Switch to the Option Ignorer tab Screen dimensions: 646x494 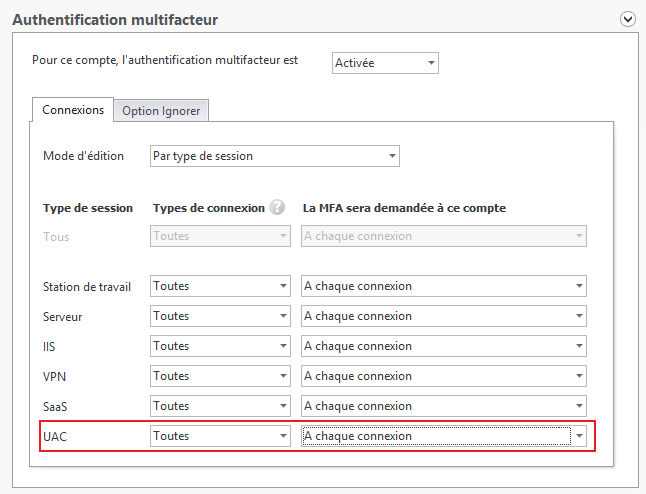[x=161, y=111]
